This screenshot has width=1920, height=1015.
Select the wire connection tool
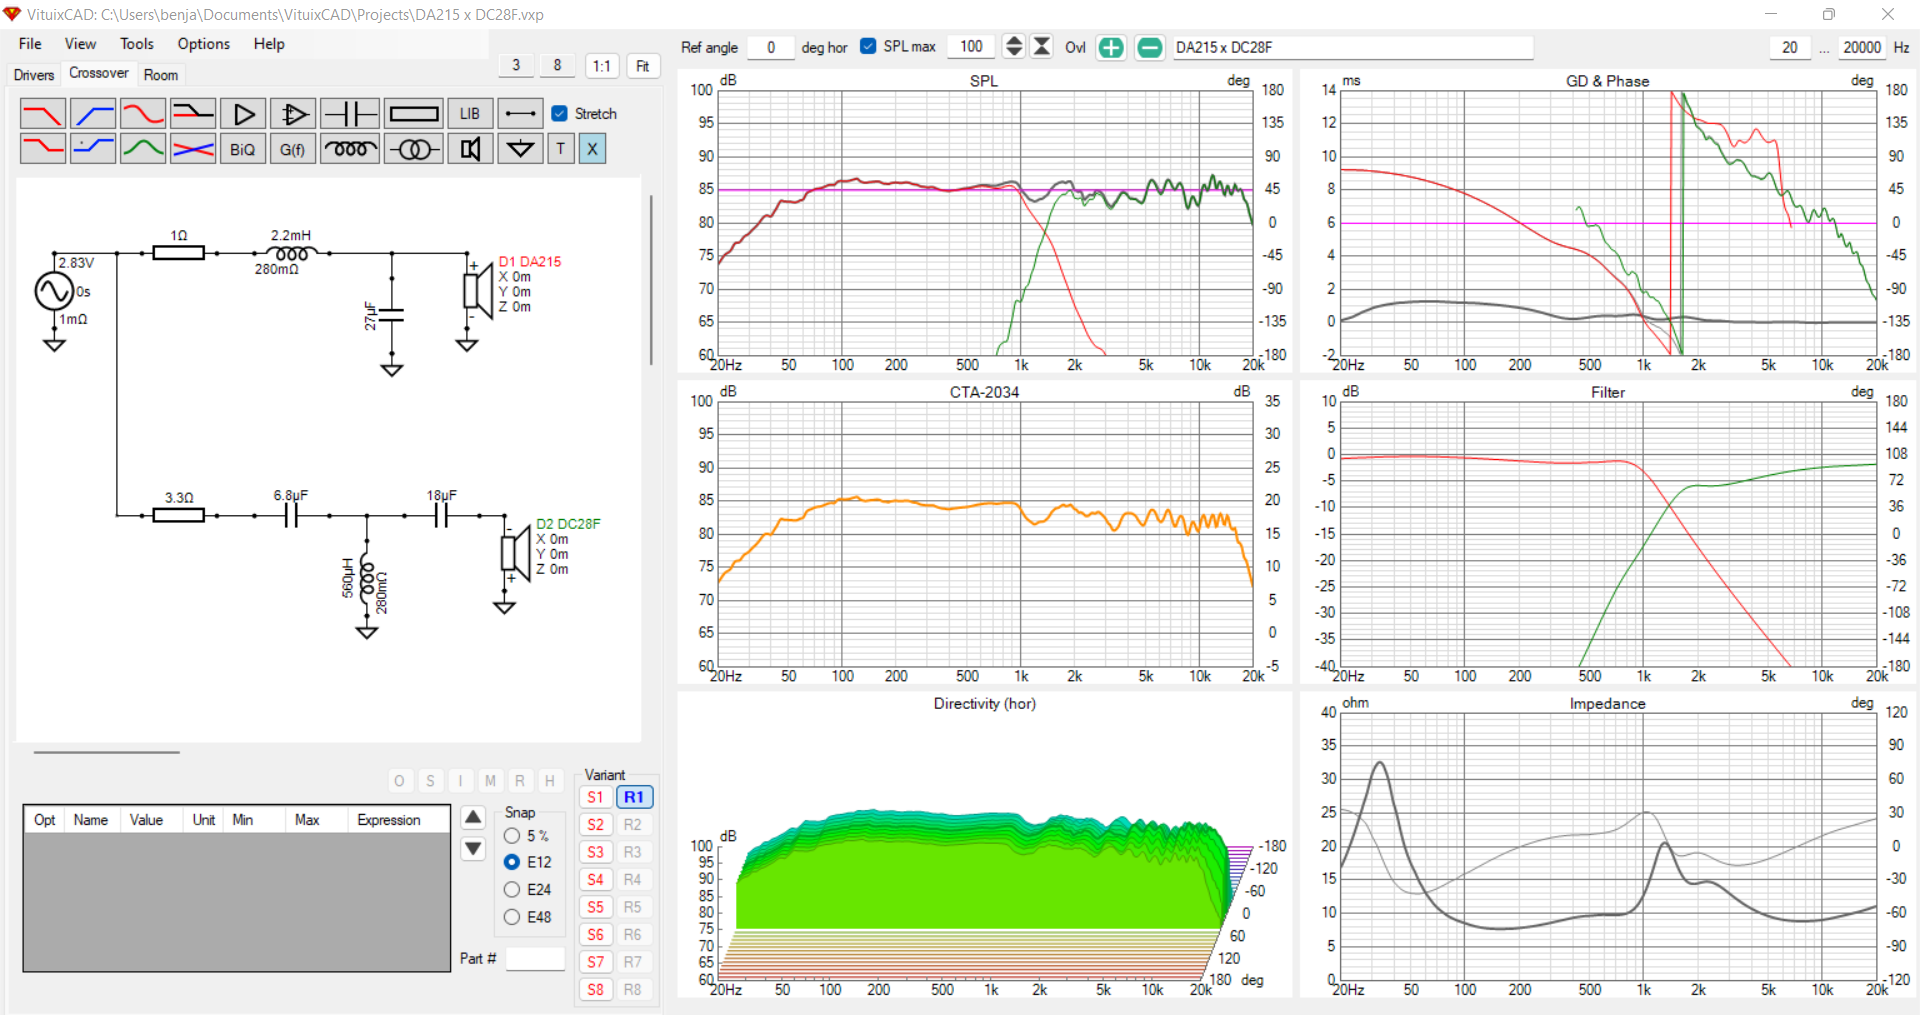(520, 114)
